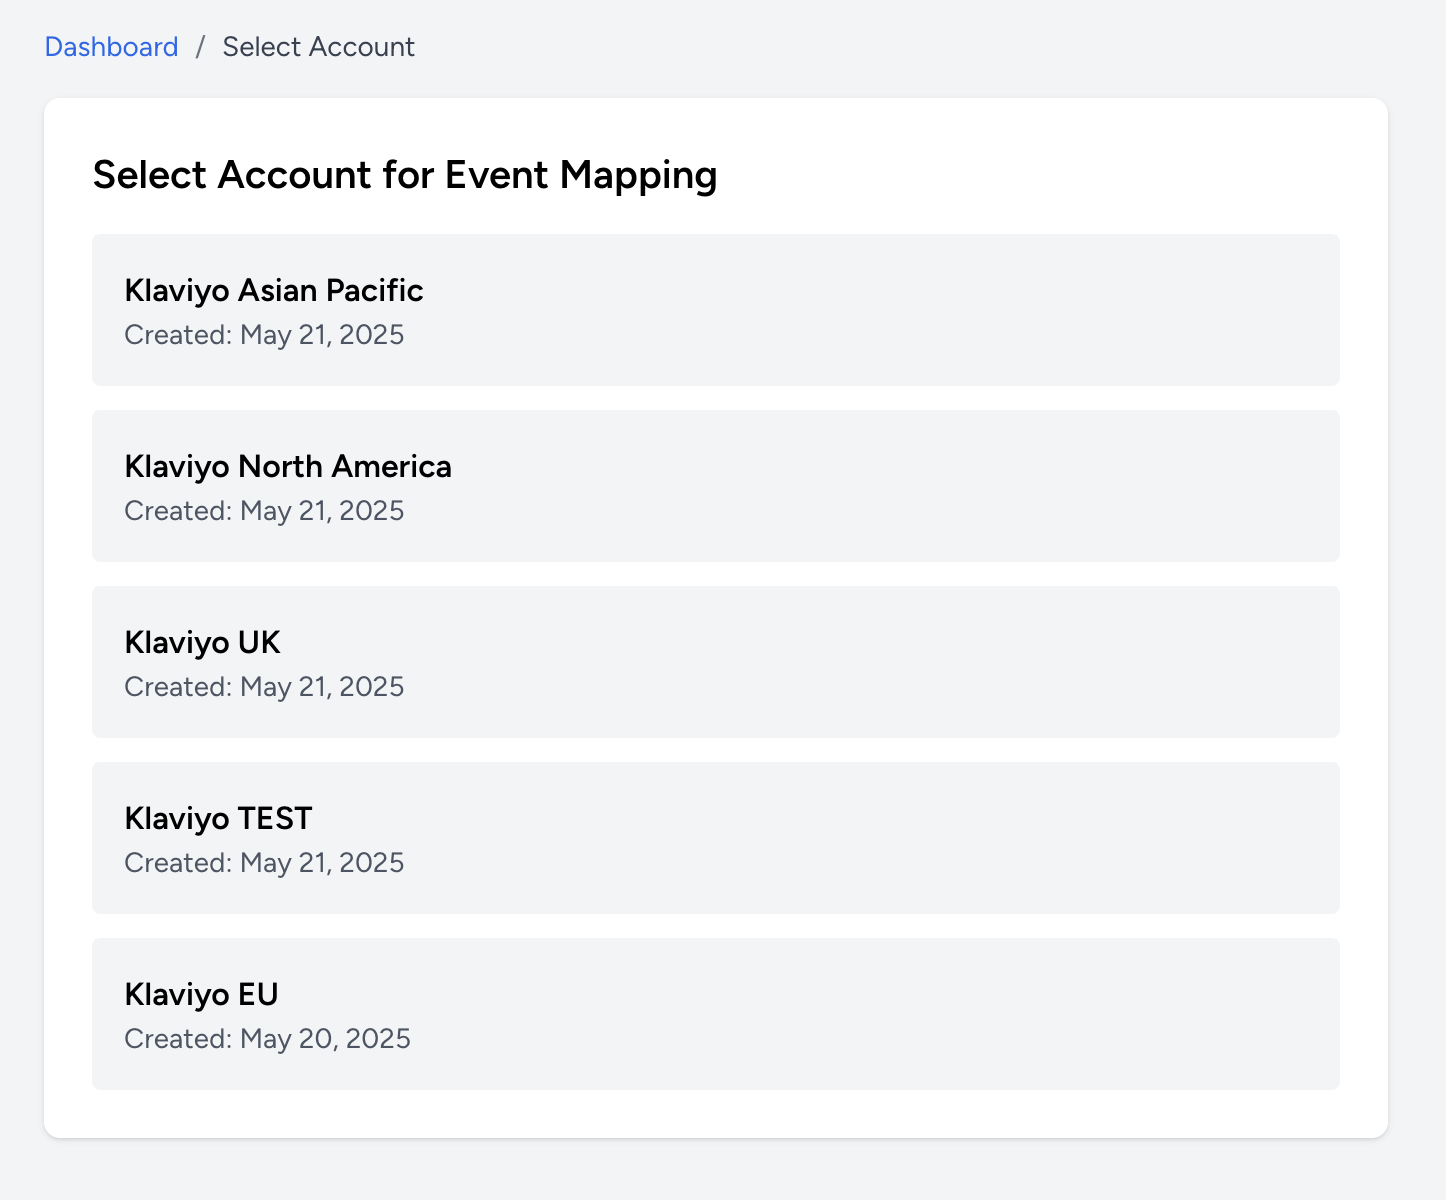1446x1200 pixels.
Task: Go back to the Dashboard breadcrumb link
Action: 111,47
